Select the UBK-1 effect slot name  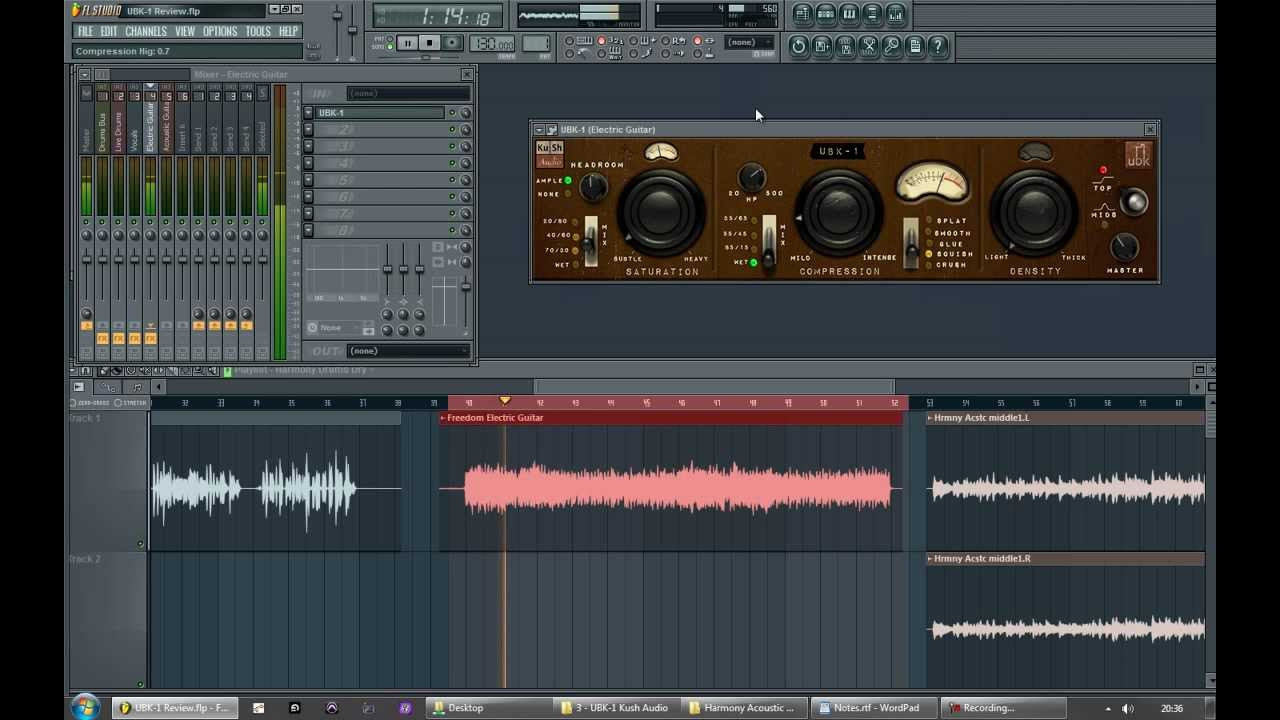point(380,113)
